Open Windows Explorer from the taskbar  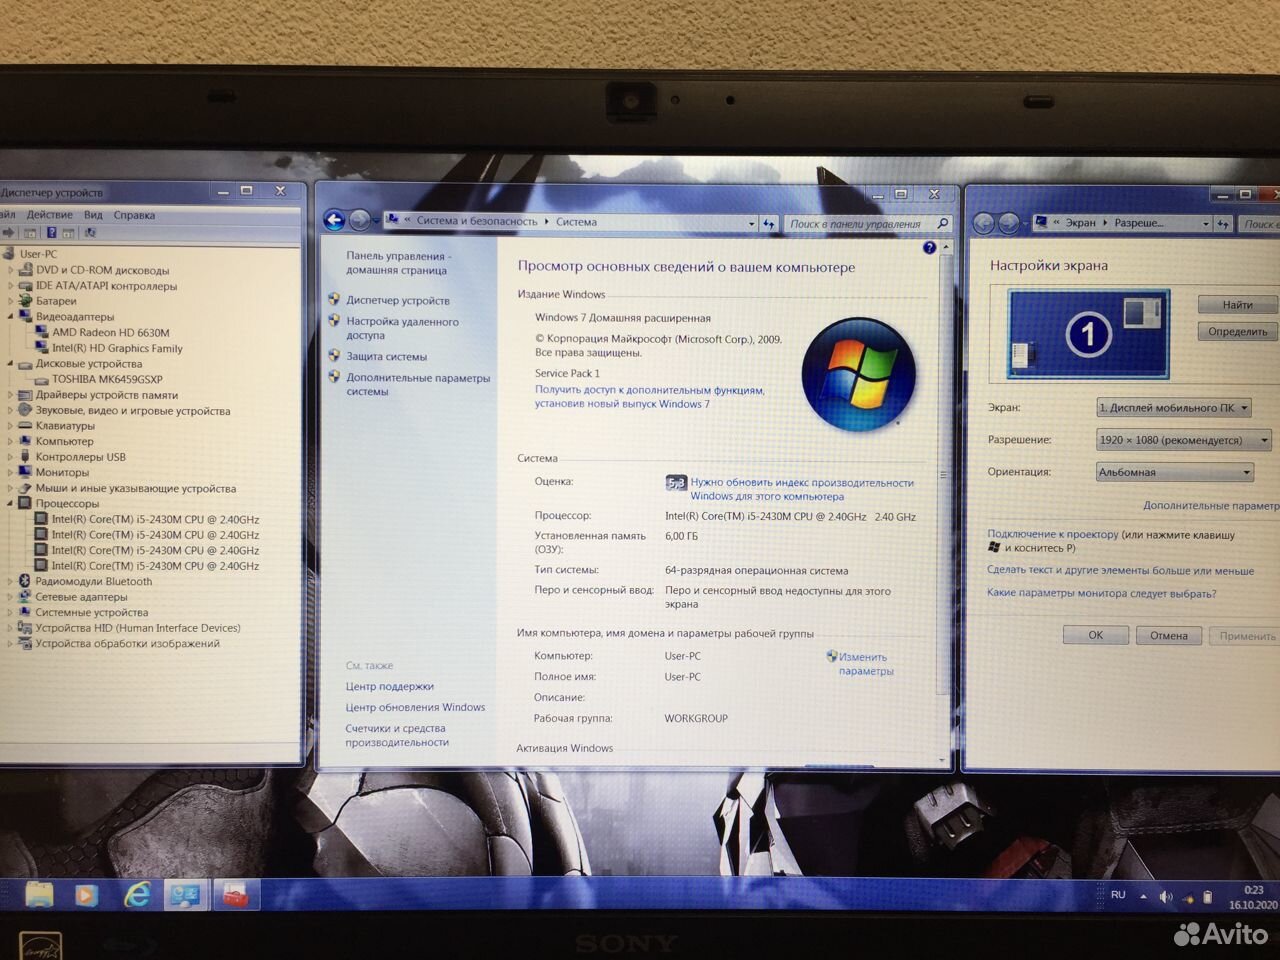39,894
